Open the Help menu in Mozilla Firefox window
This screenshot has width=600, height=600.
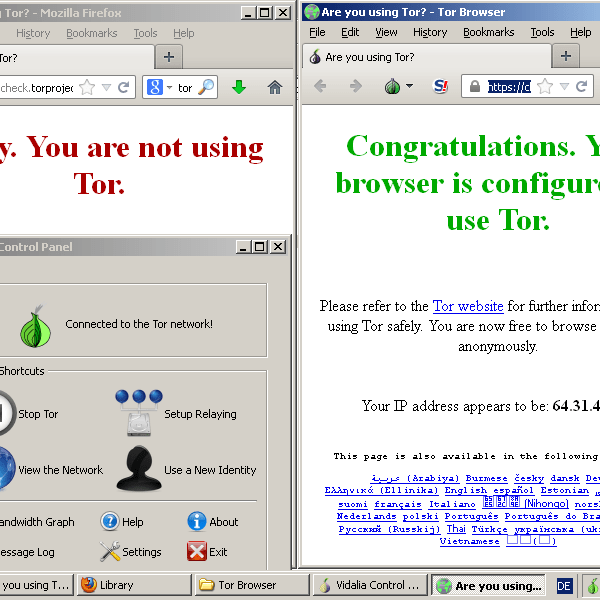tap(184, 33)
